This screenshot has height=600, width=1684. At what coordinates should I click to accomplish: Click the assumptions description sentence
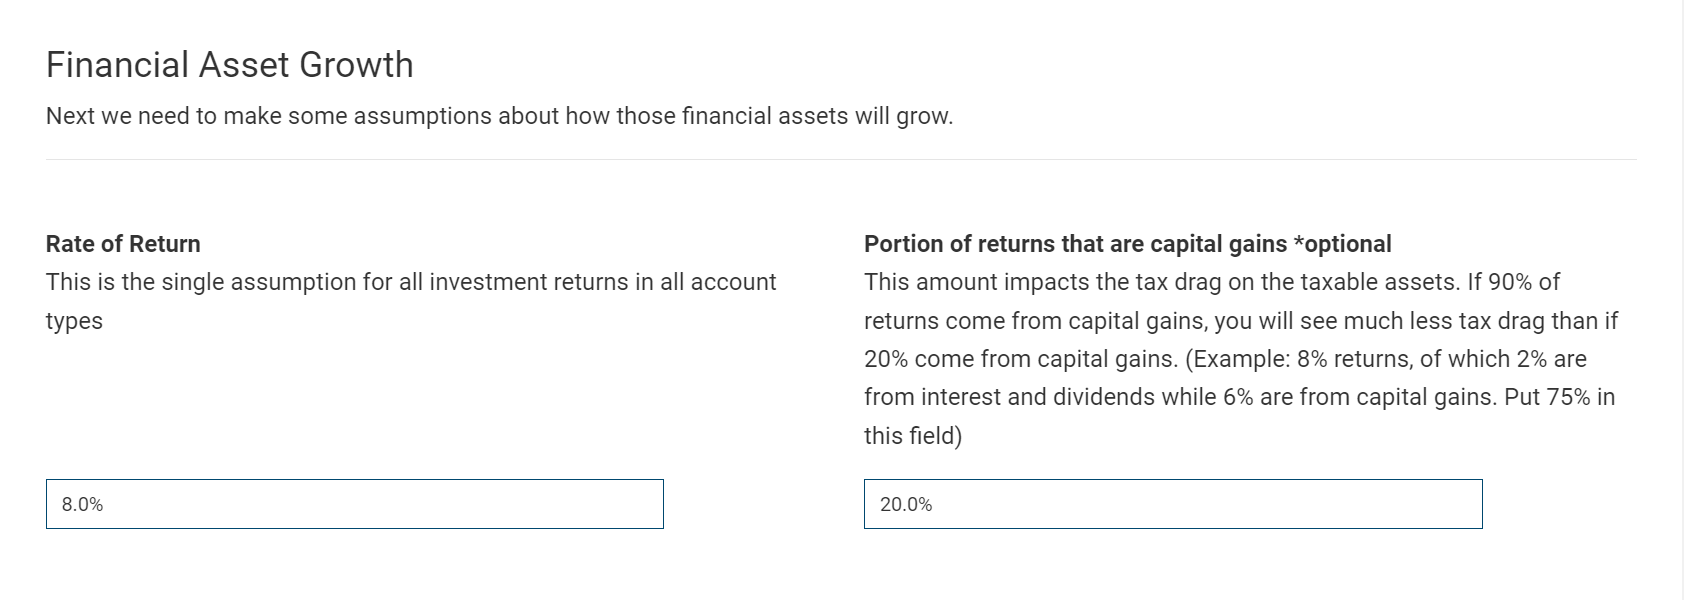click(499, 115)
